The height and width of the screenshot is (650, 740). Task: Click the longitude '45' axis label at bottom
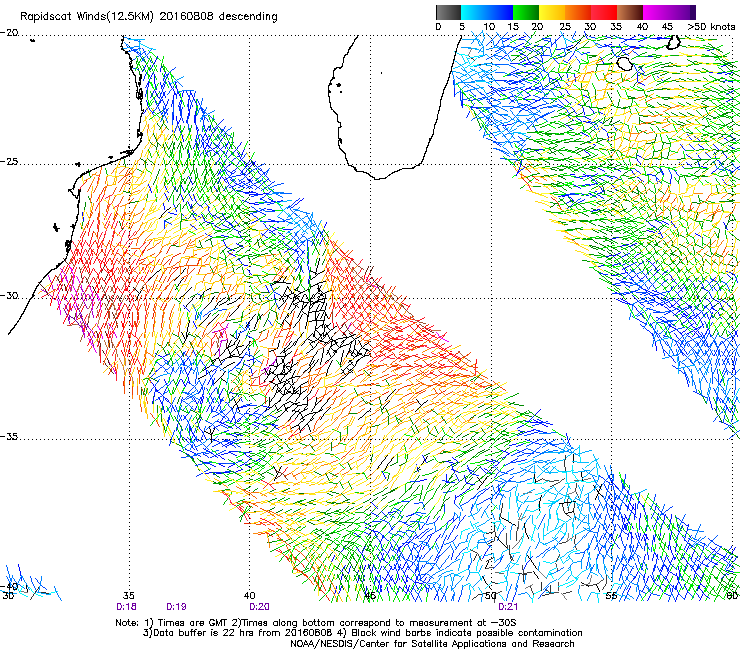[x=370, y=596]
